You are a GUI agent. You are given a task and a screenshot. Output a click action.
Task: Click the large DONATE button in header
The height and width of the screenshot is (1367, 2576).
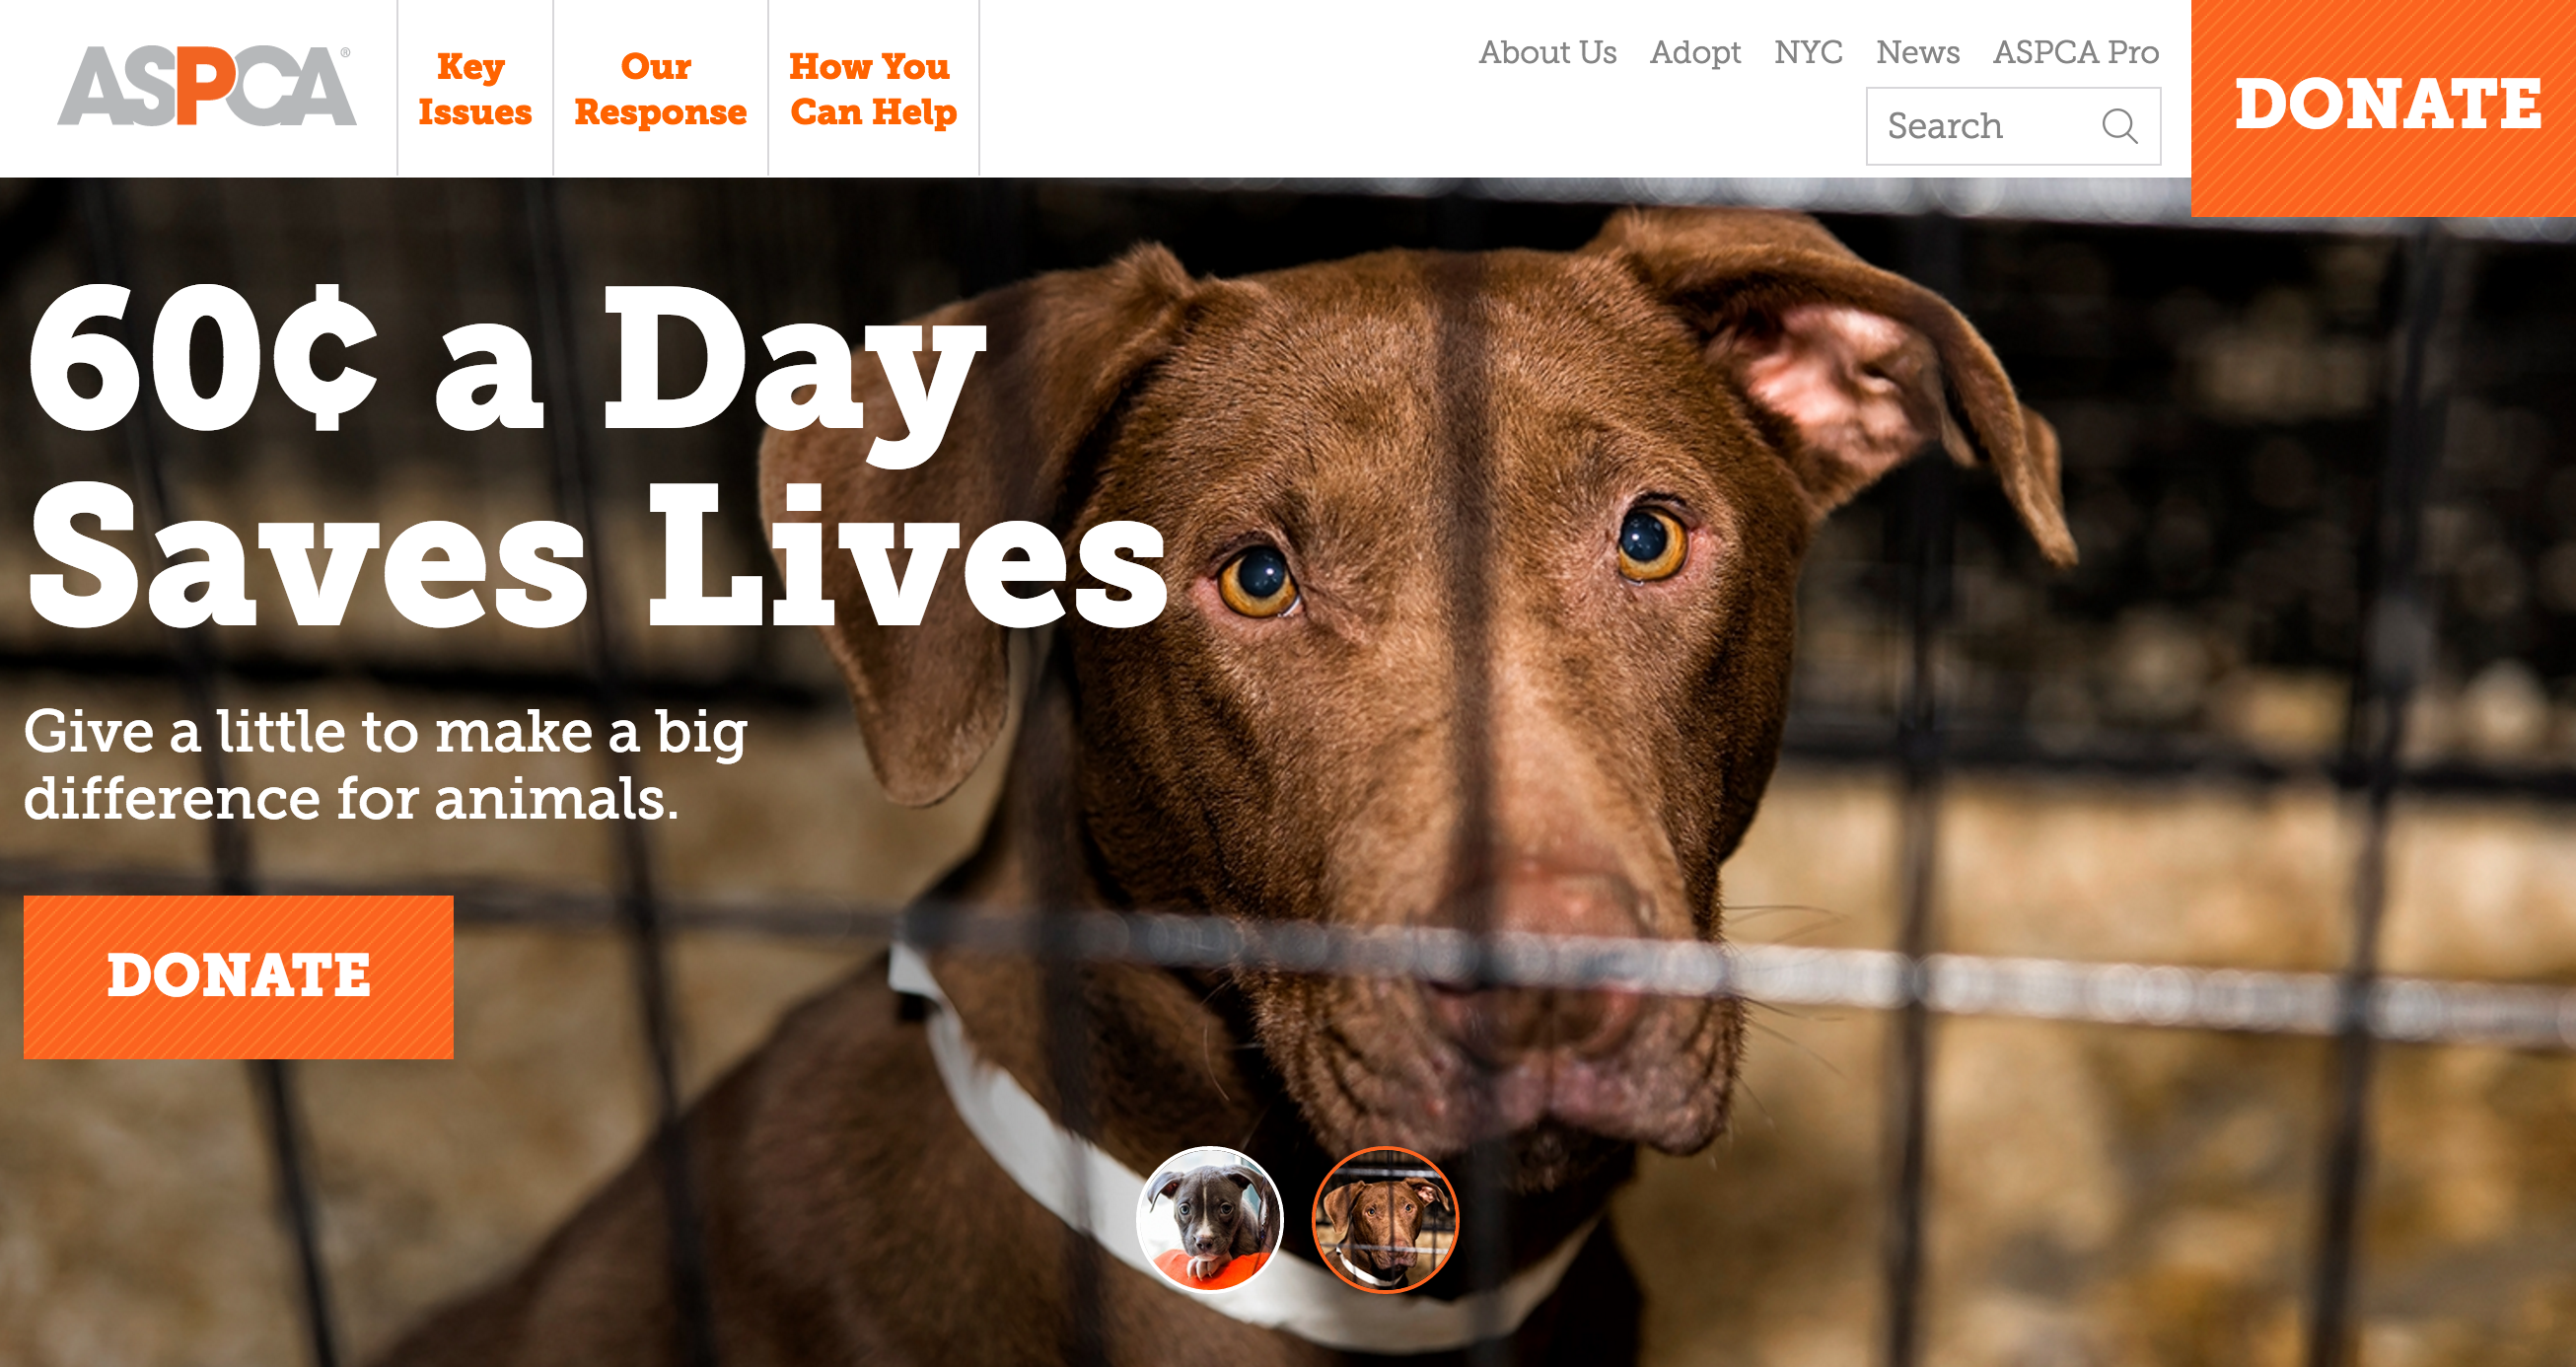(x=2384, y=107)
